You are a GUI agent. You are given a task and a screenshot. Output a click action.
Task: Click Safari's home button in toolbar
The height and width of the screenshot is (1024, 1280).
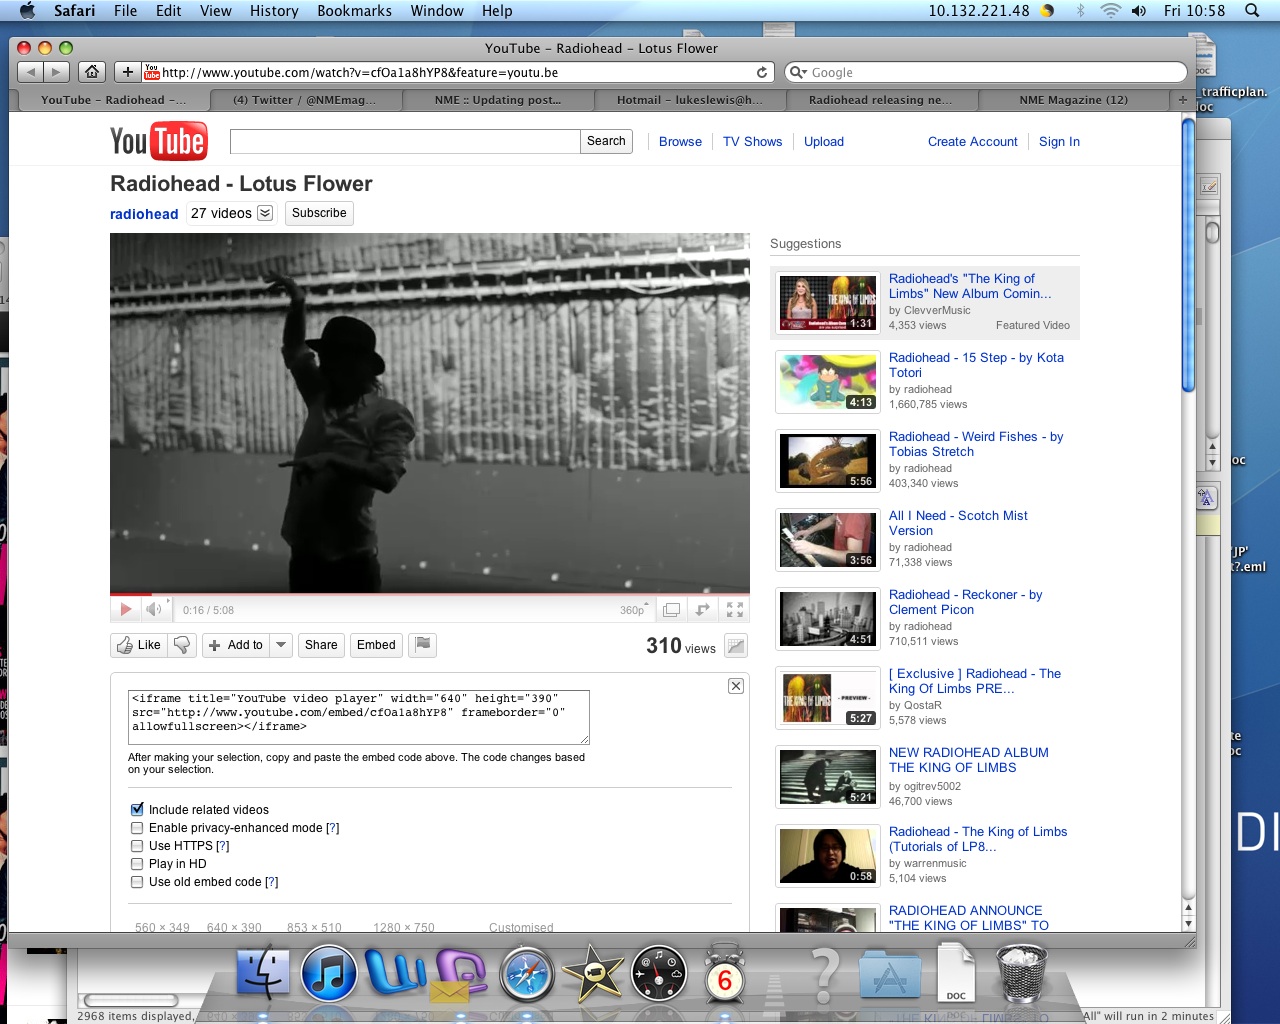(92, 72)
